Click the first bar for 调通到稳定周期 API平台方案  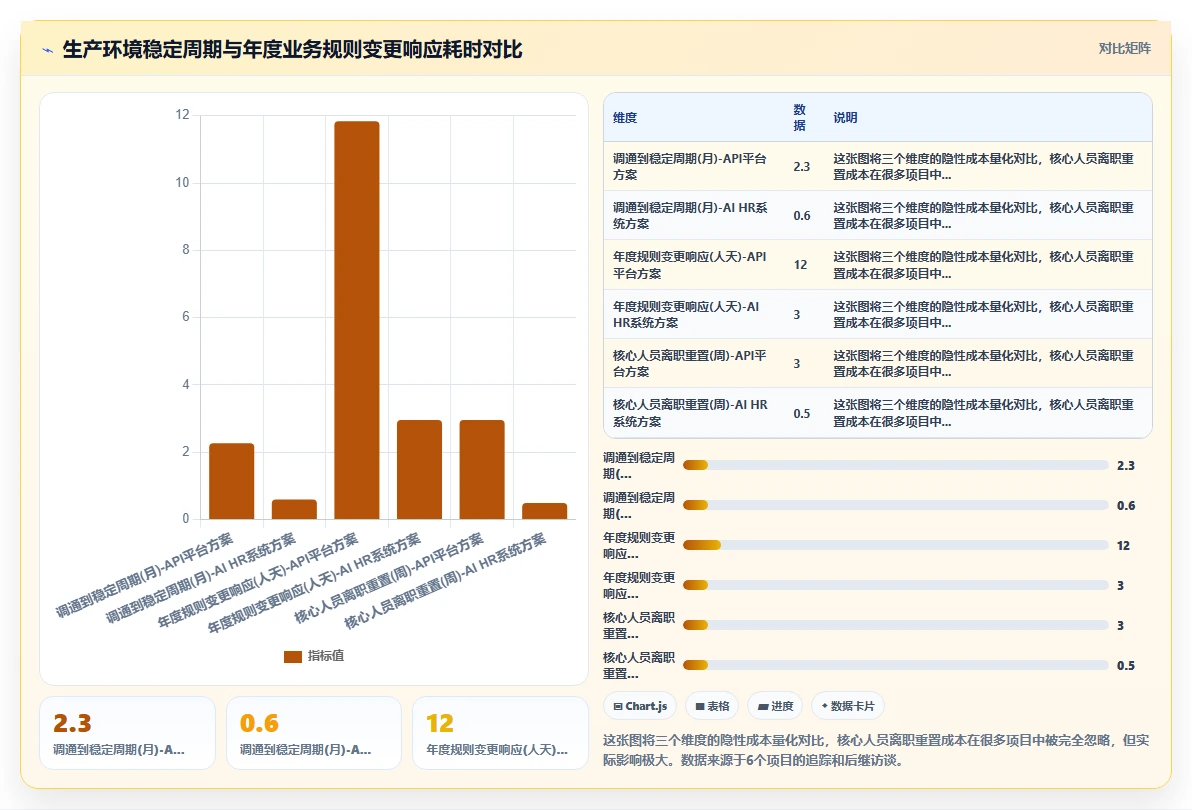[x=232, y=481]
